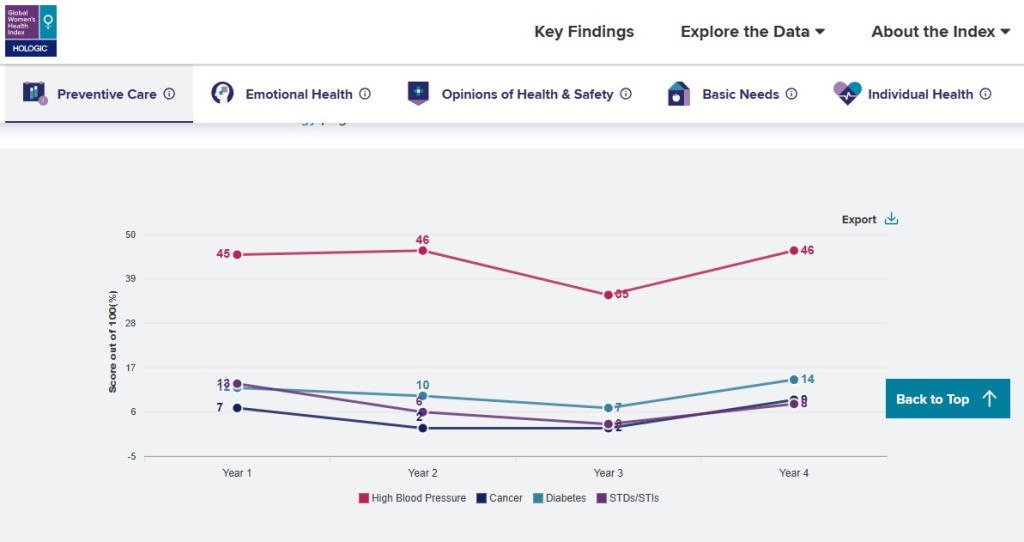This screenshot has height=542, width=1024.
Task: Click the Export download icon
Action: point(892,220)
